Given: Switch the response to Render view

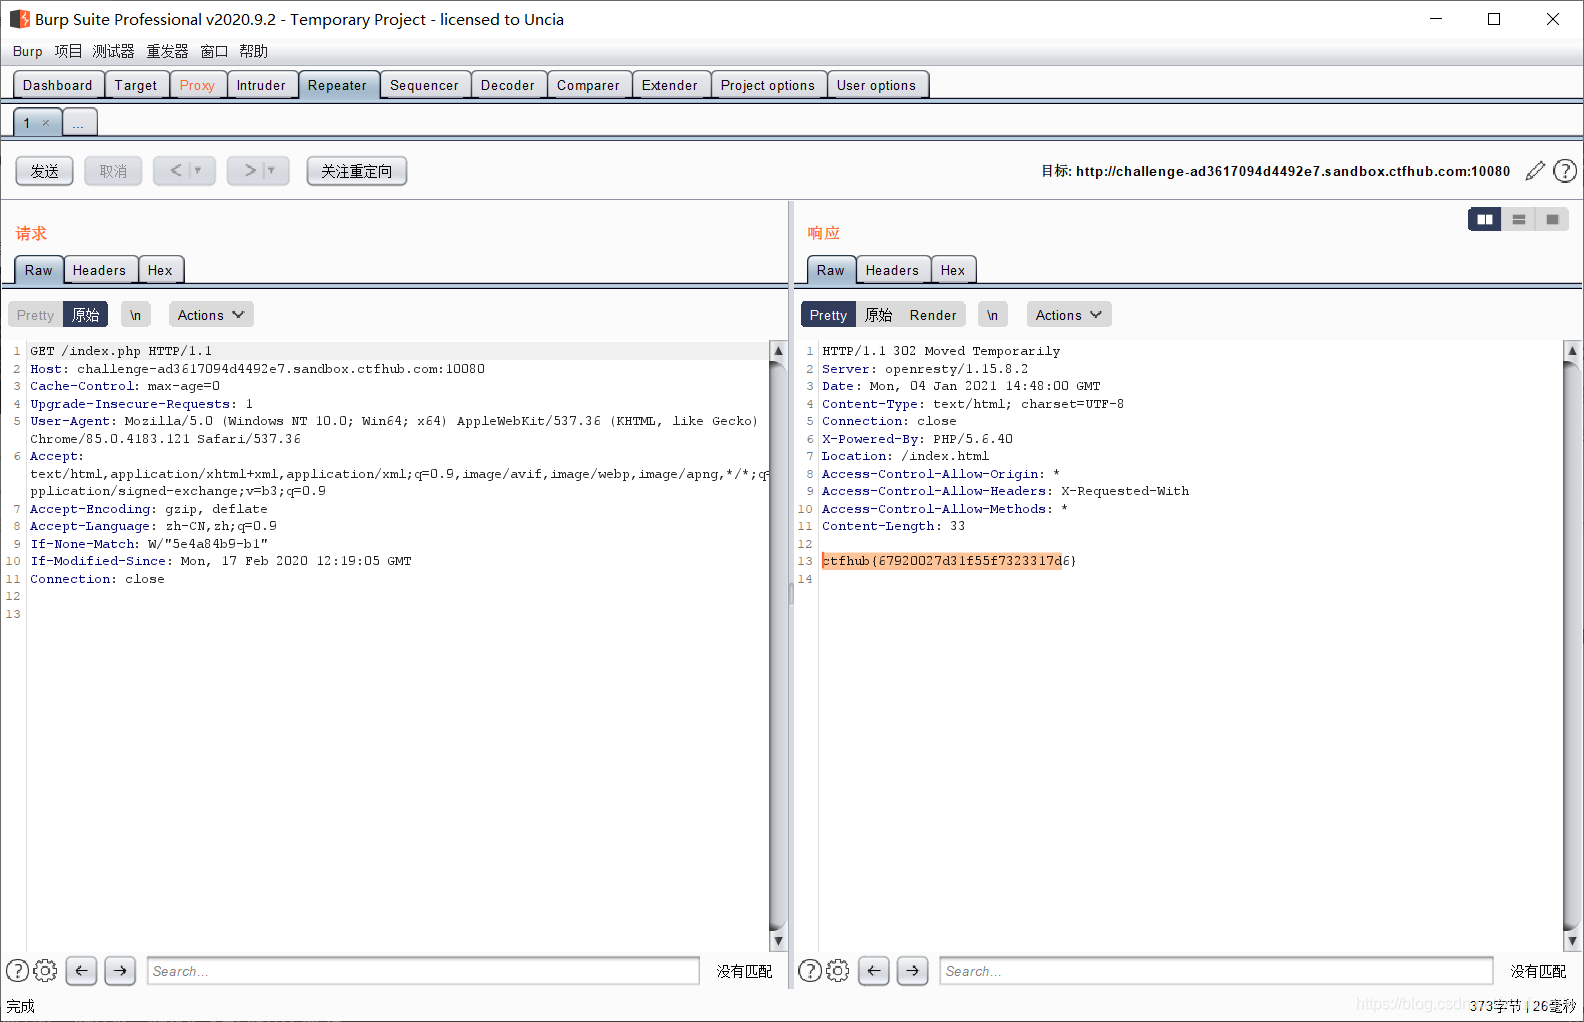Looking at the screenshot, I should (x=933, y=315).
